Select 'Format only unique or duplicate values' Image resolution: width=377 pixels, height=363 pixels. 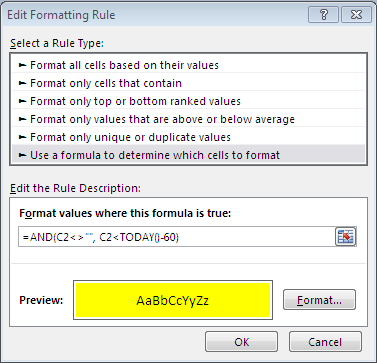(189, 137)
